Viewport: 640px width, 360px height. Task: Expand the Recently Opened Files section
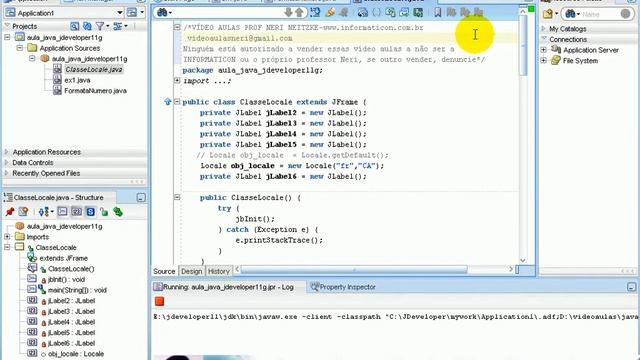pyautogui.click(x=7, y=173)
